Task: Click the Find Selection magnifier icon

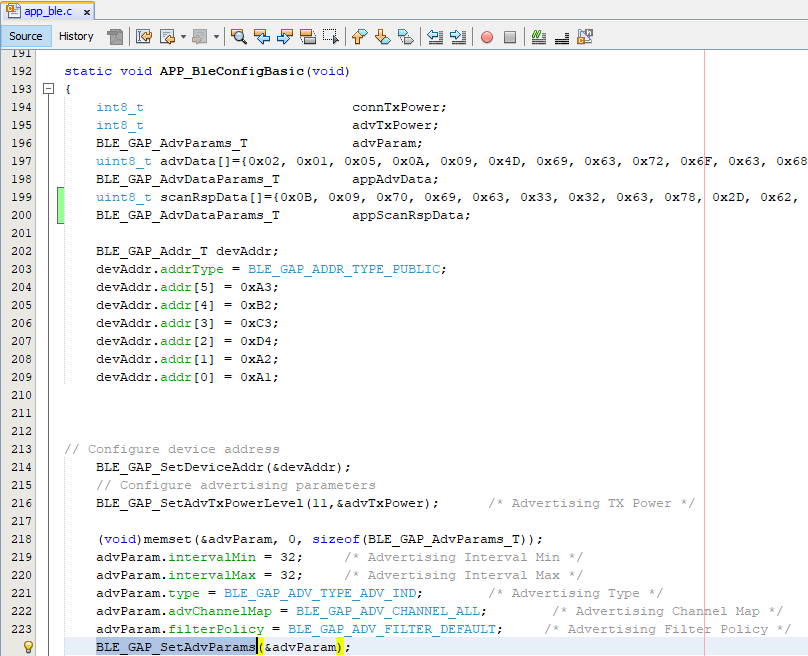Action: (x=239, y=37)
